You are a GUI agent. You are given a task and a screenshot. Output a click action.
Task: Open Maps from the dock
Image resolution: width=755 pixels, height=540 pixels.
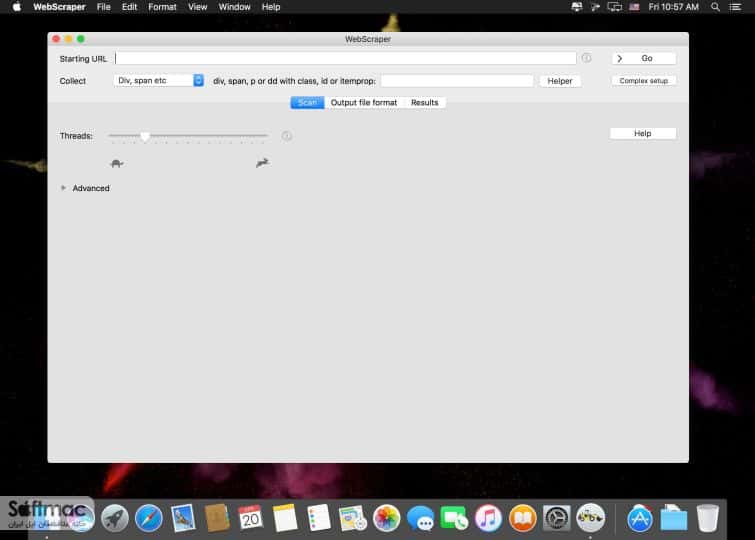(352, 518)
